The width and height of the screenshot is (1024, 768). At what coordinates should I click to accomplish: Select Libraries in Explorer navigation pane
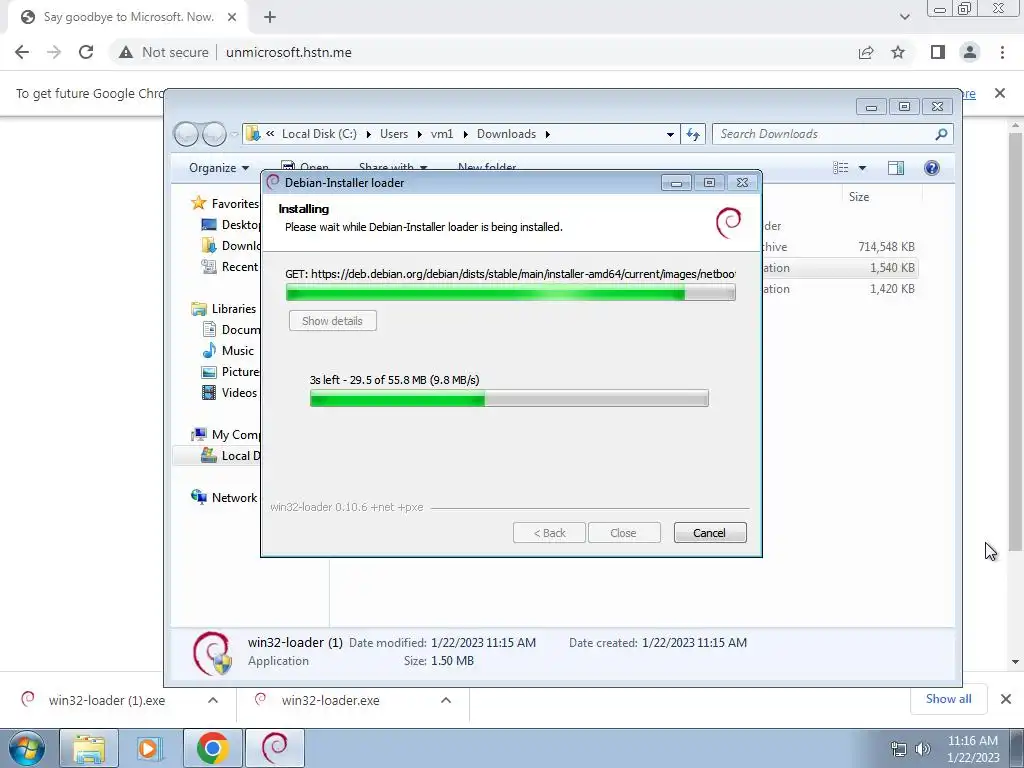[225, 309]
